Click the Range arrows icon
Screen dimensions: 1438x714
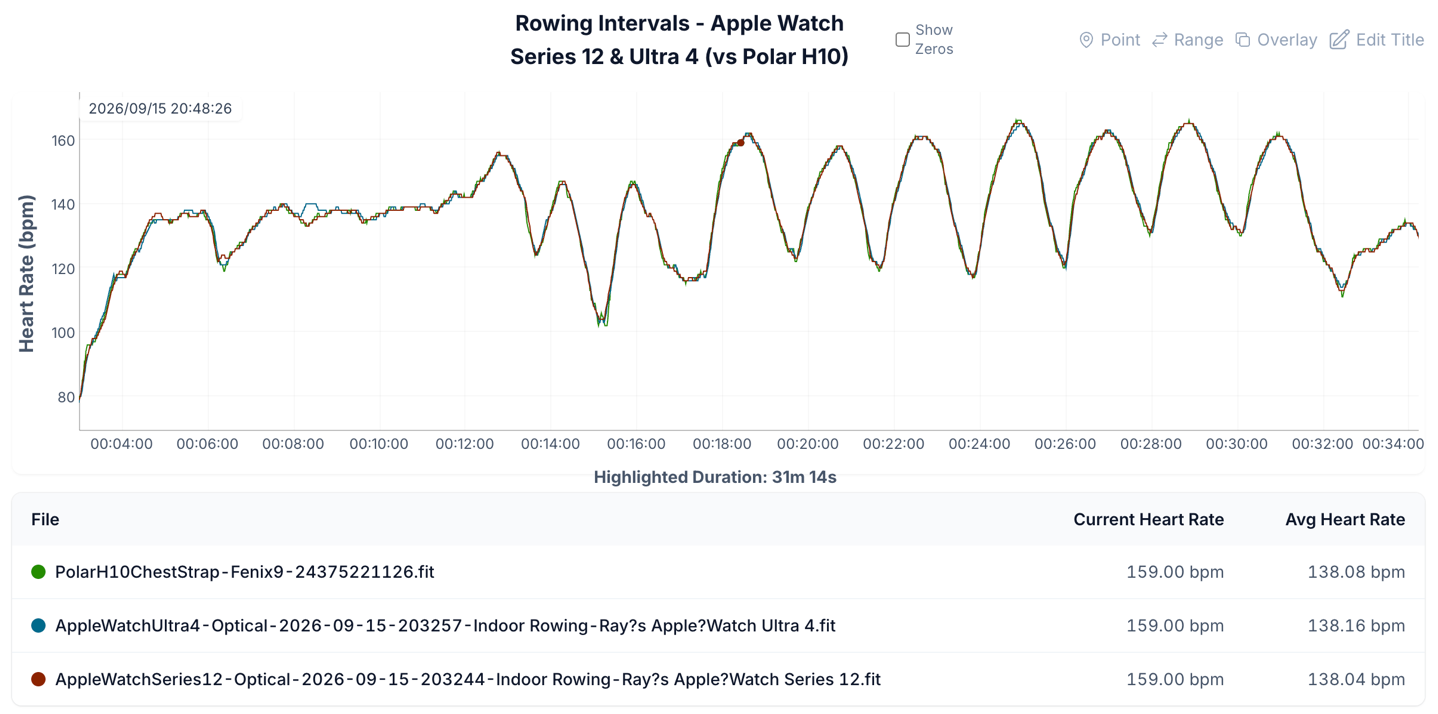pyautogui.click(x=1160, y=40)
